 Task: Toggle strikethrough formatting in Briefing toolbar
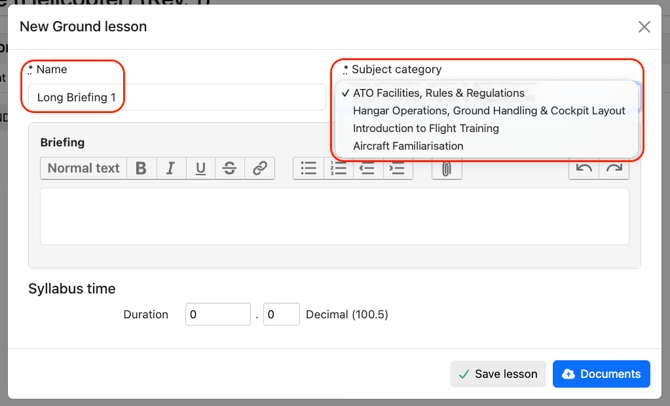[x=229, y=168]
